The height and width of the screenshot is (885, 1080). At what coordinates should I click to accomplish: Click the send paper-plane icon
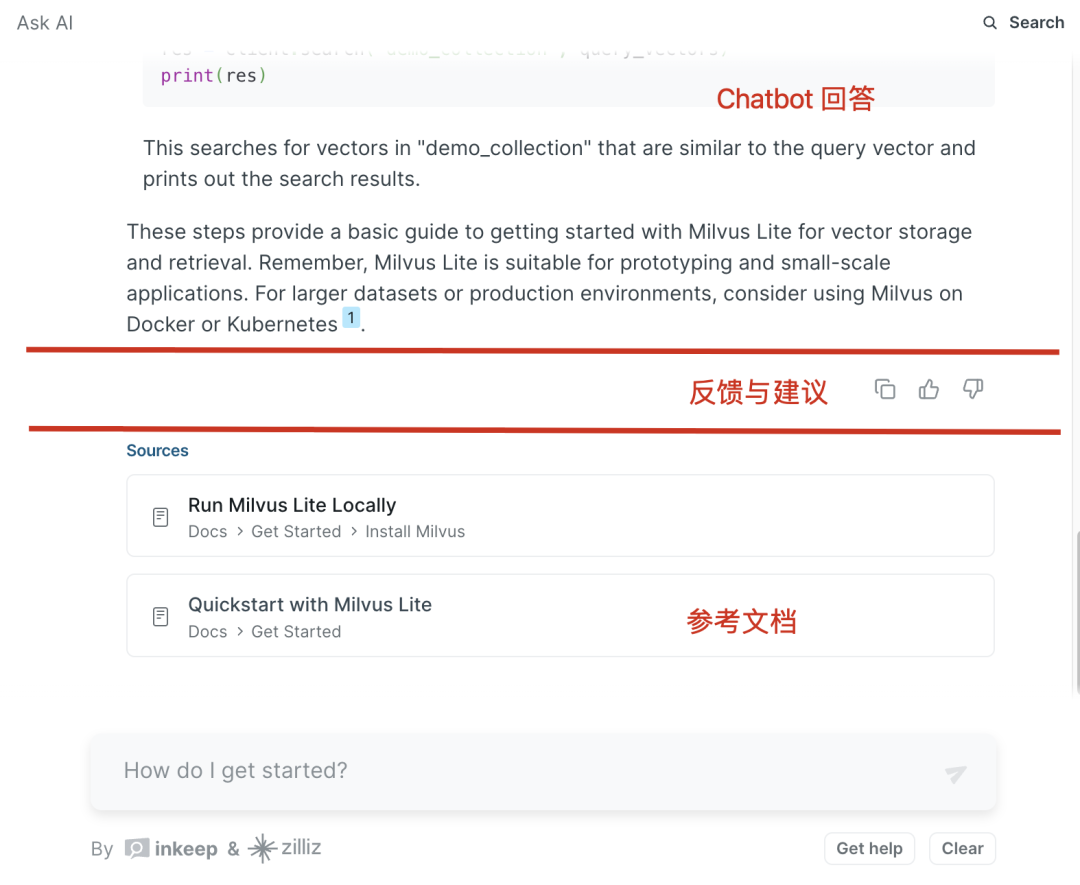955,773
